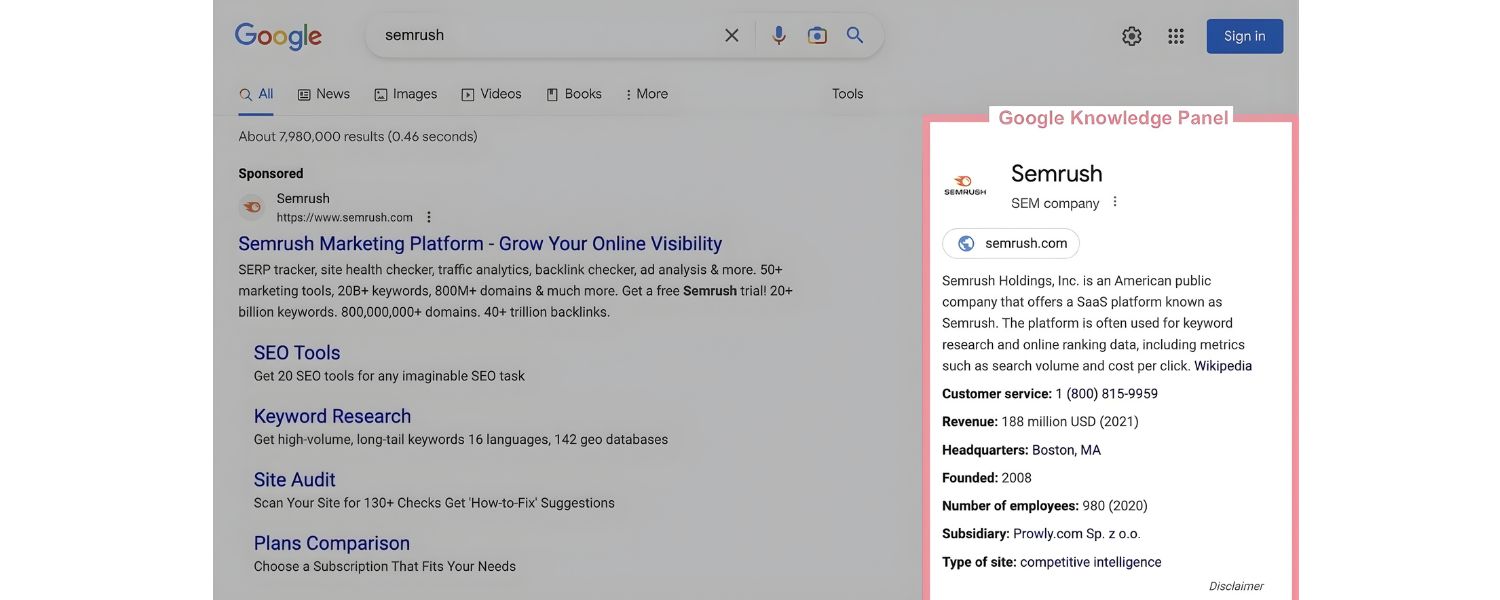This screenshot has width=1500, height=600.
Task: Open the Videos results tab
Action: coord(491,94)
